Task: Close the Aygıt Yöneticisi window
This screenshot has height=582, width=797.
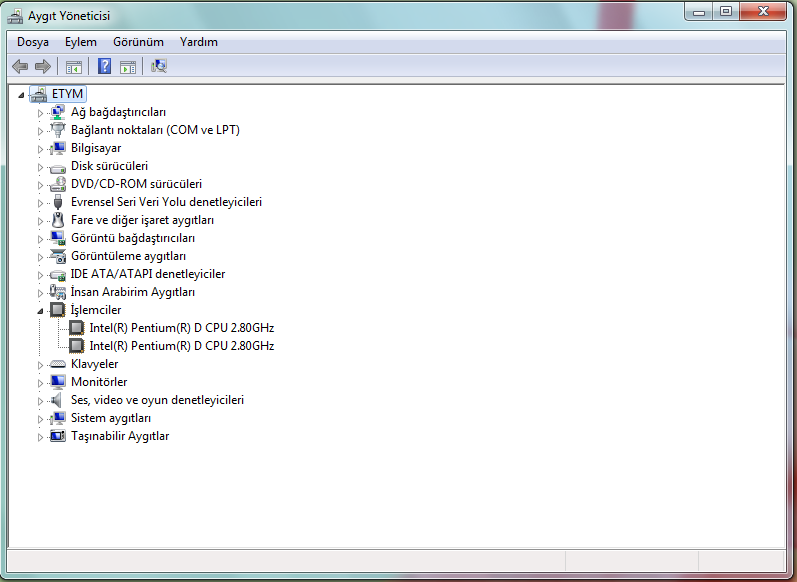Action: (763, 11)
